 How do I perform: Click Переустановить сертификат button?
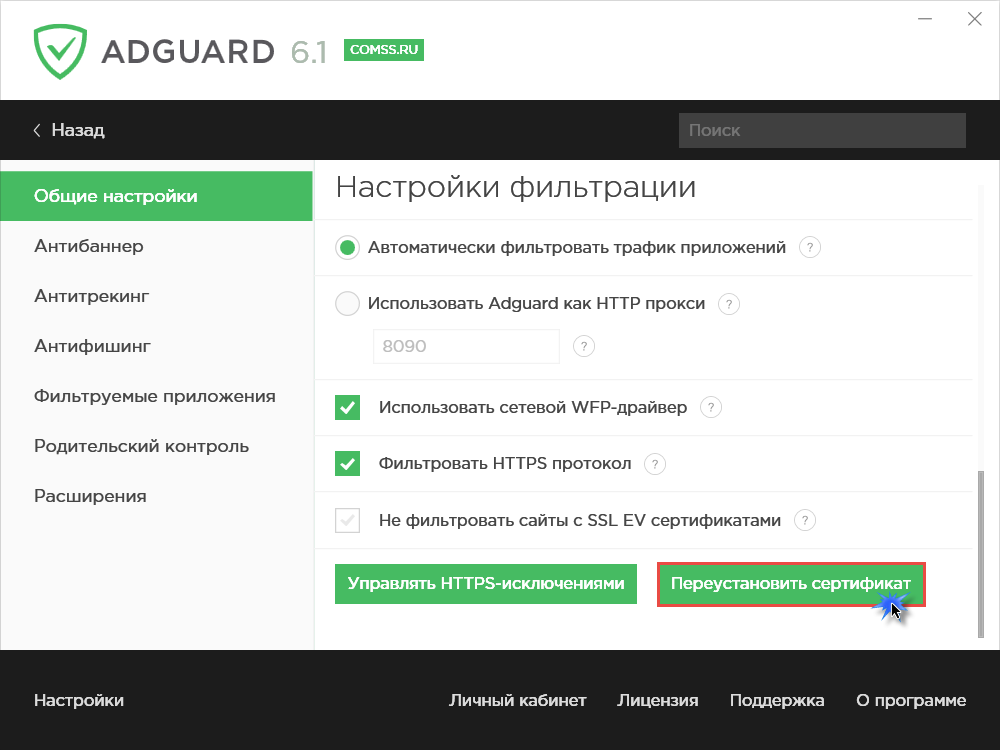click(790, 584)
